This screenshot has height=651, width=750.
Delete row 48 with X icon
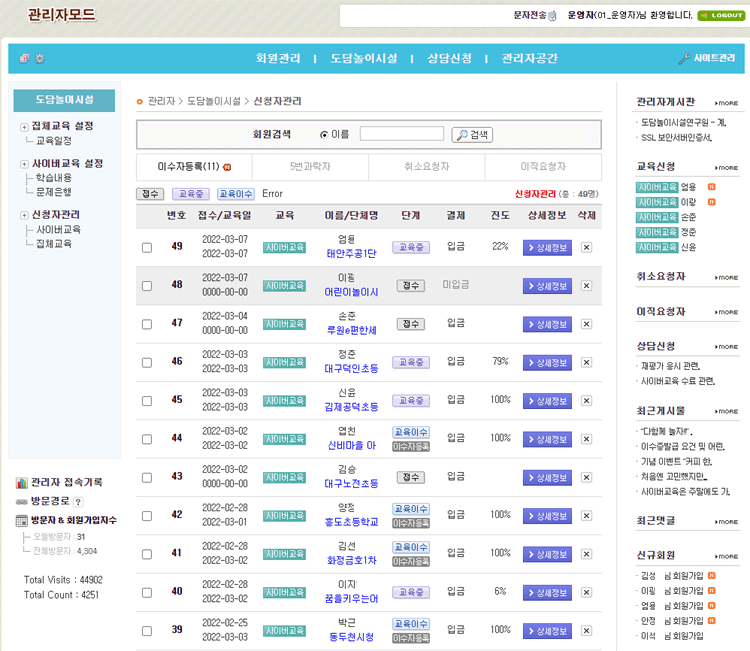586,286
